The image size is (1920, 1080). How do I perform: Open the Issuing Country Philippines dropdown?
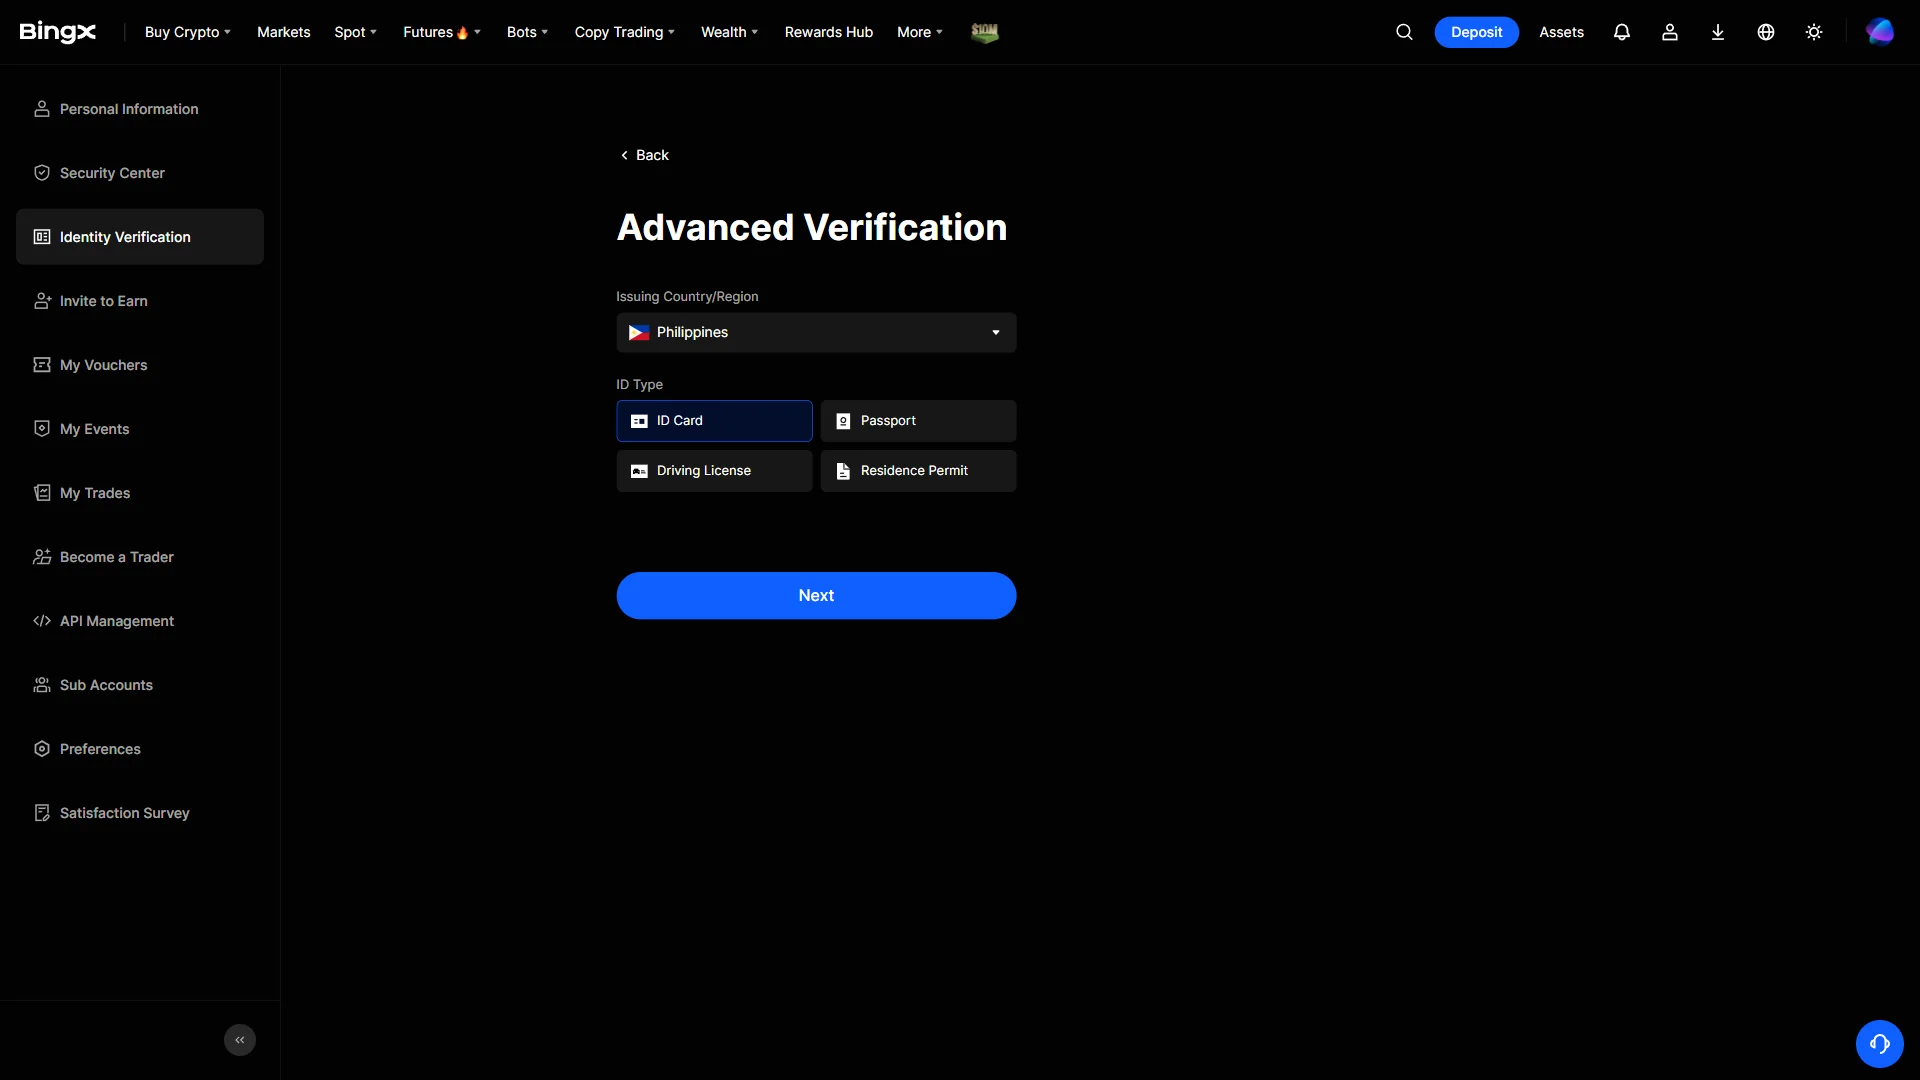[816, 332]
